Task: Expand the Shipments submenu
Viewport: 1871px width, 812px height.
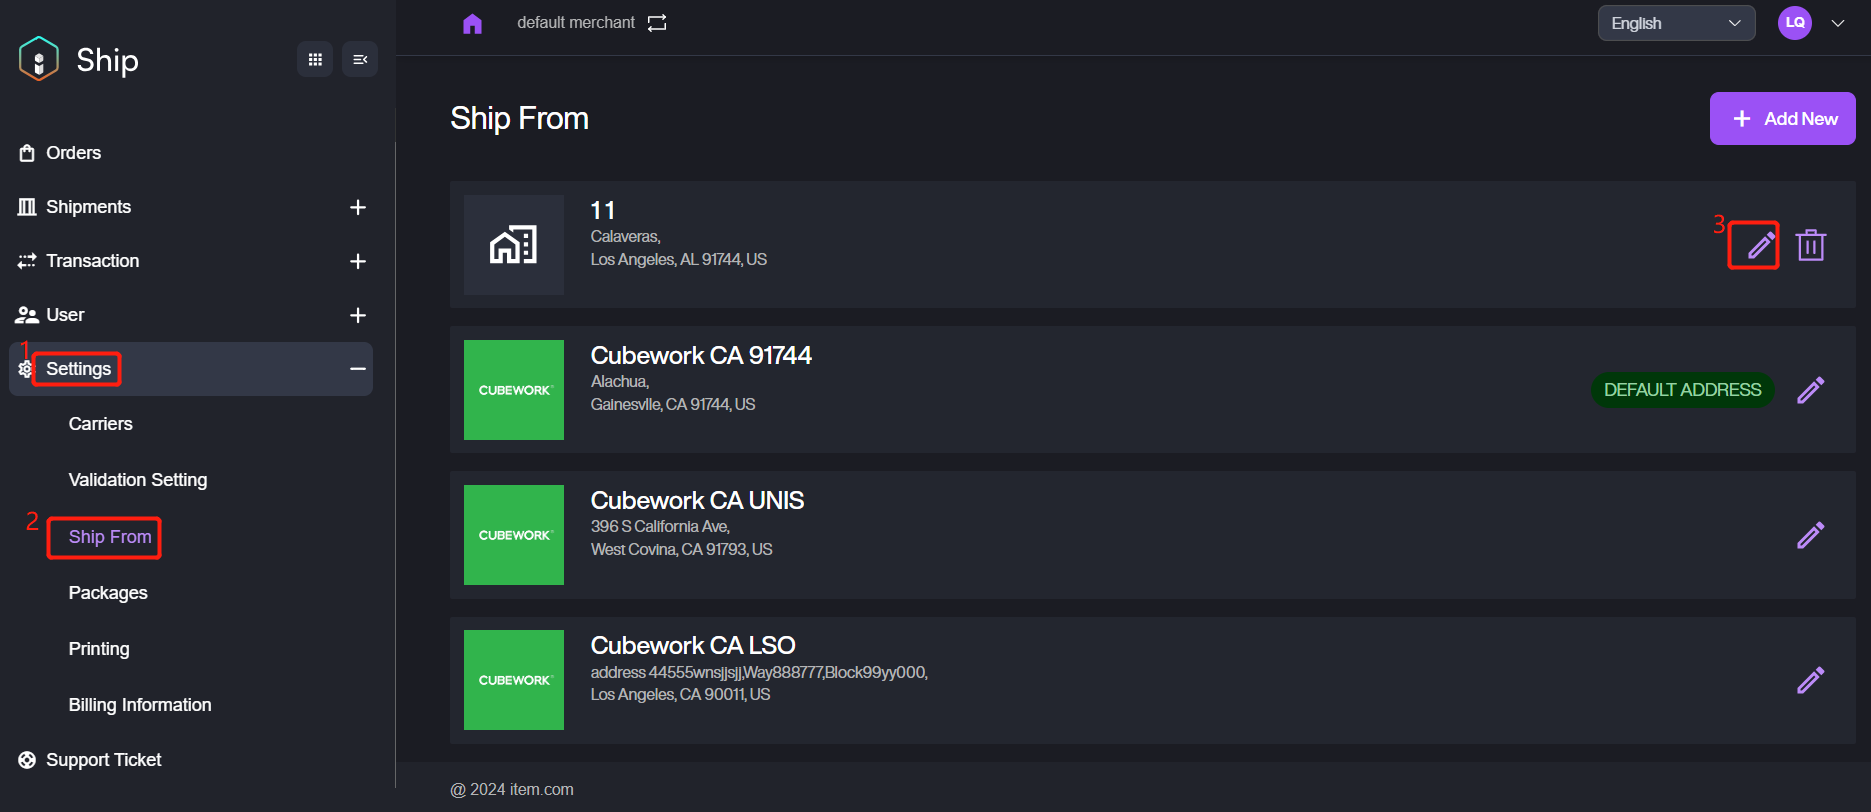Action: click(358, 207)
